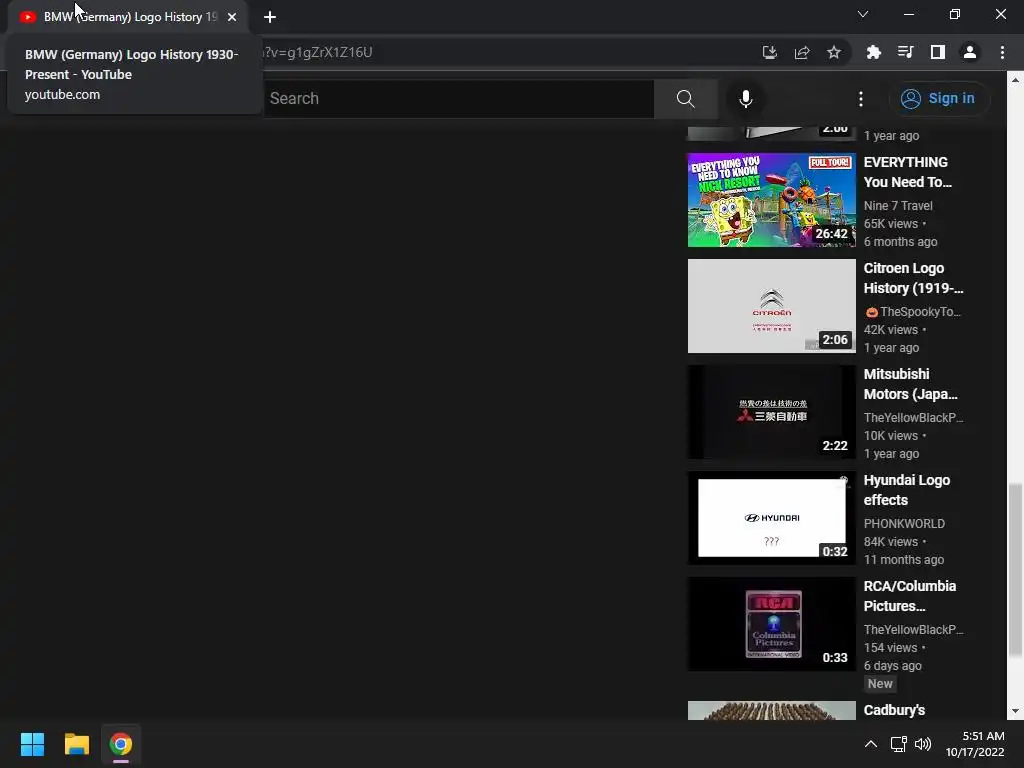1024x768 pixels.
Task: Click the title 'Mitsubishi Motors (Japa...'
Action: (910, 384)
